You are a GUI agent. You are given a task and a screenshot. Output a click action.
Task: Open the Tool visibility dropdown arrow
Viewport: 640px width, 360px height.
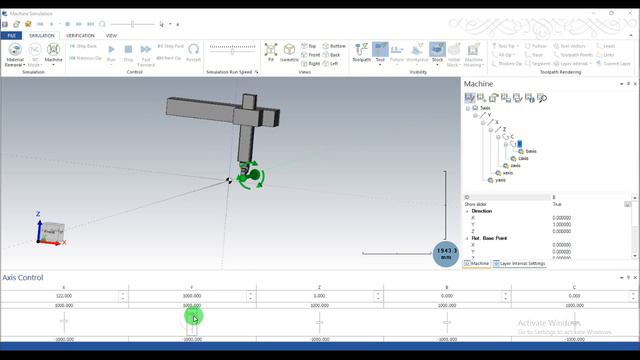pos(380,65)
